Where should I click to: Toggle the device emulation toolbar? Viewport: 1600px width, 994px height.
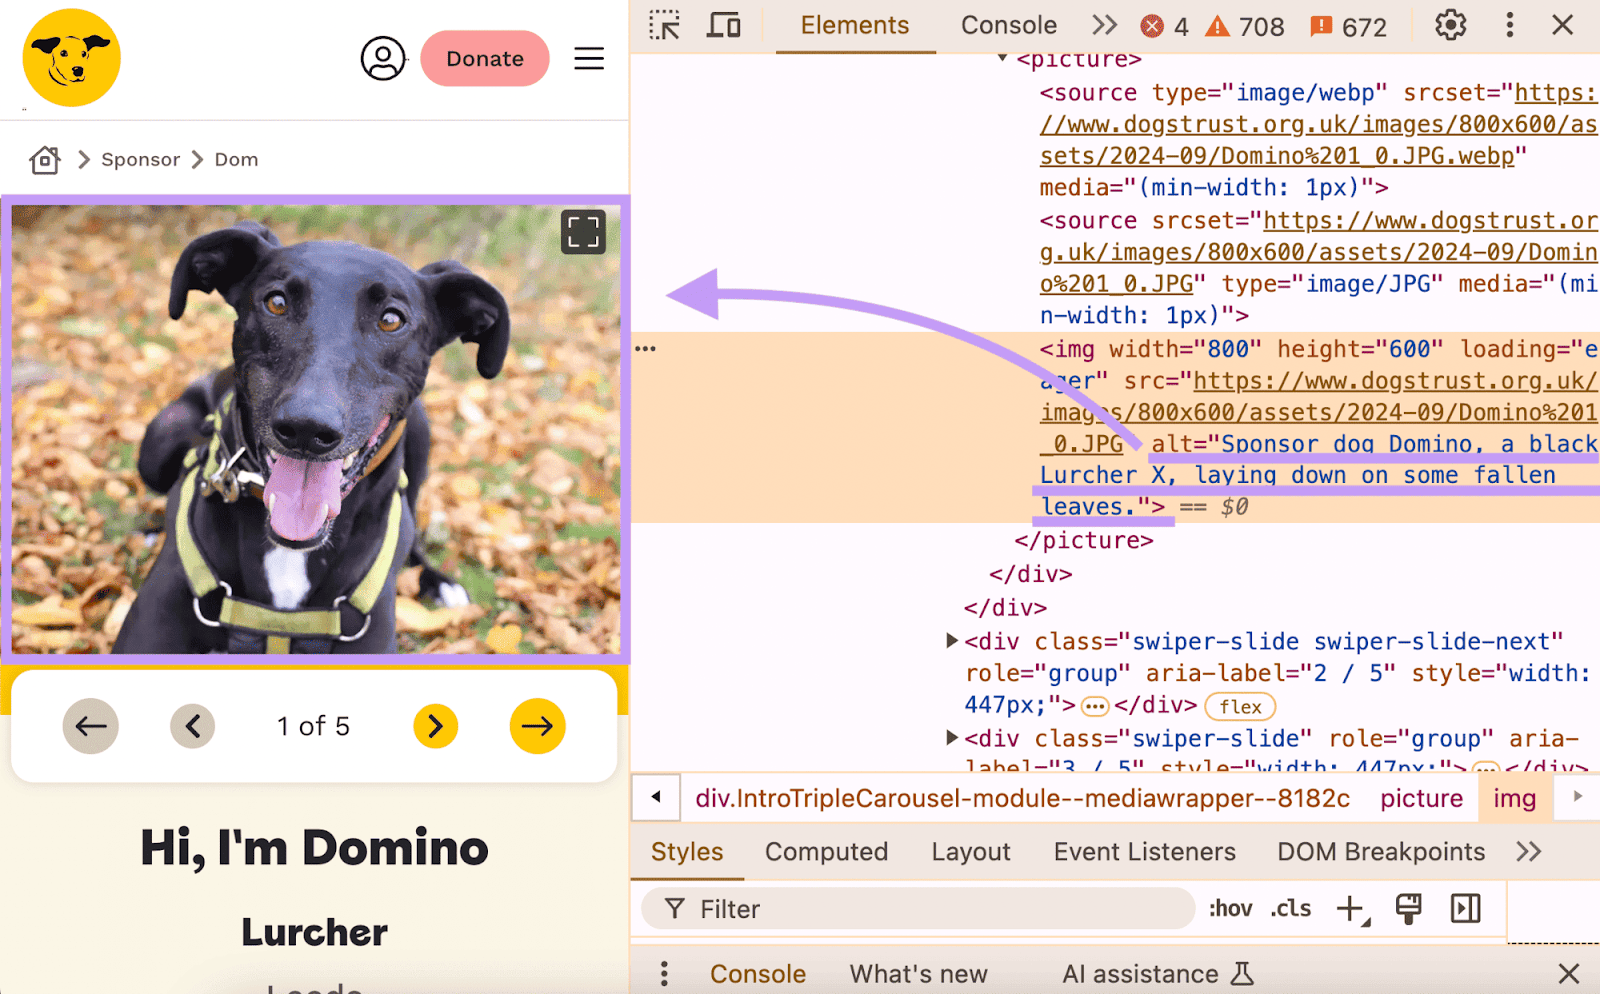pos(722,25)
